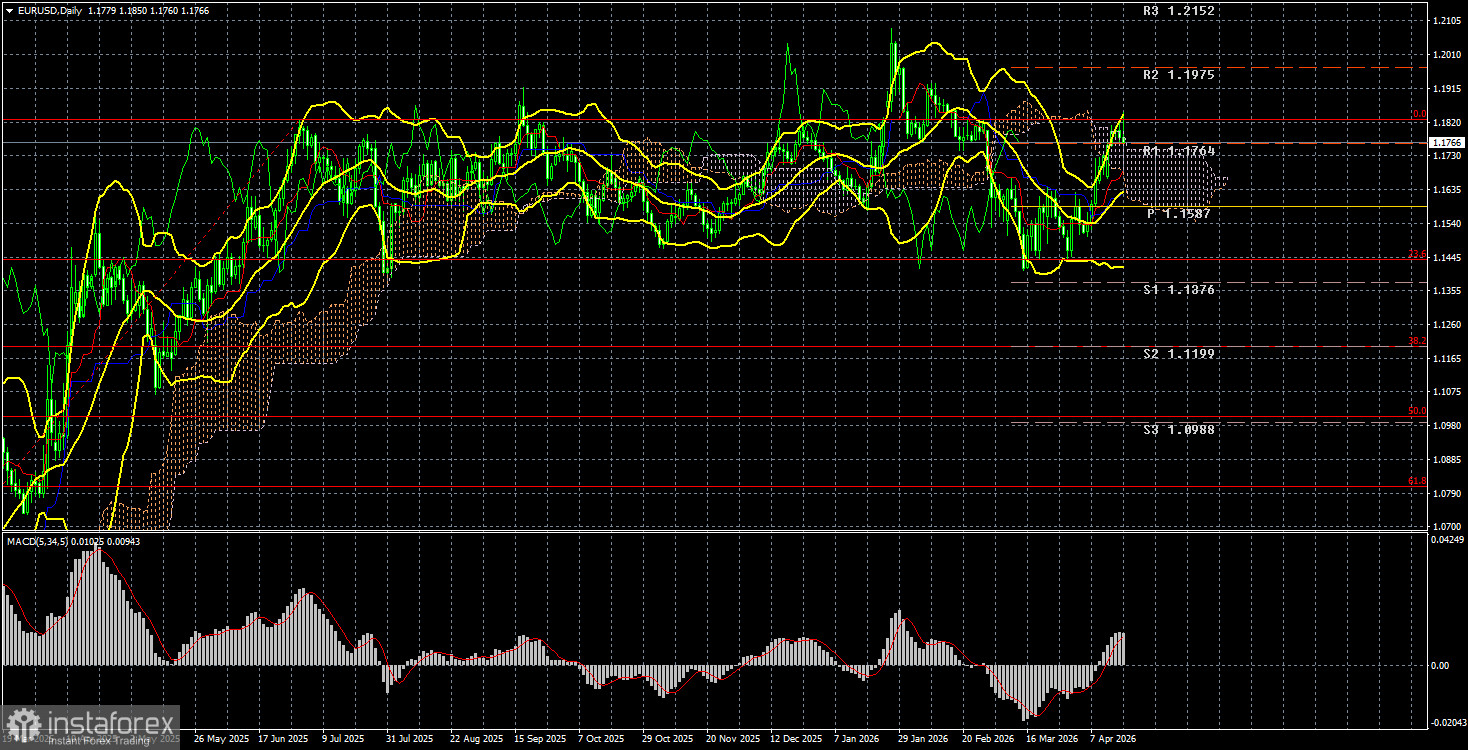Select the S3 1.0988 support label
The image size is (1468, 750).
click(x=1178, y=429)
